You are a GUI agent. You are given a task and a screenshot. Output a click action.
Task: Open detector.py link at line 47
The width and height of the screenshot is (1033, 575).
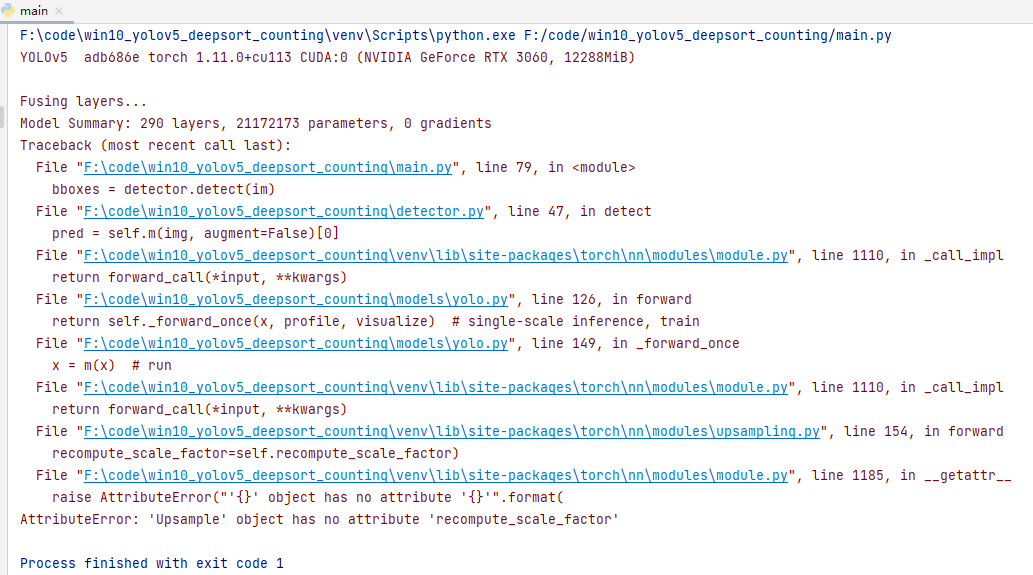284,211
